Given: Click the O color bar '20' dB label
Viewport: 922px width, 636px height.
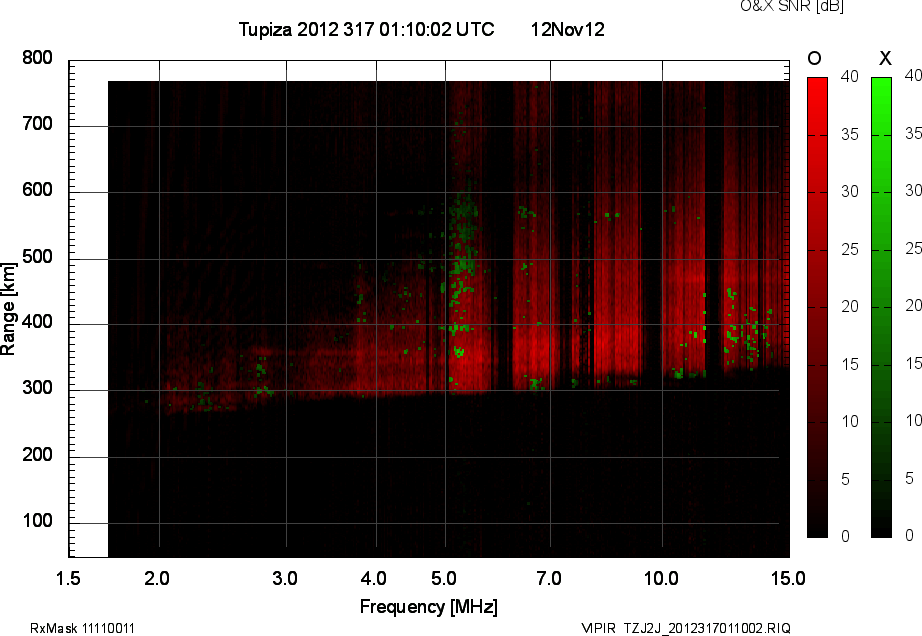Looking at the screenshot, I should point(849,306).
